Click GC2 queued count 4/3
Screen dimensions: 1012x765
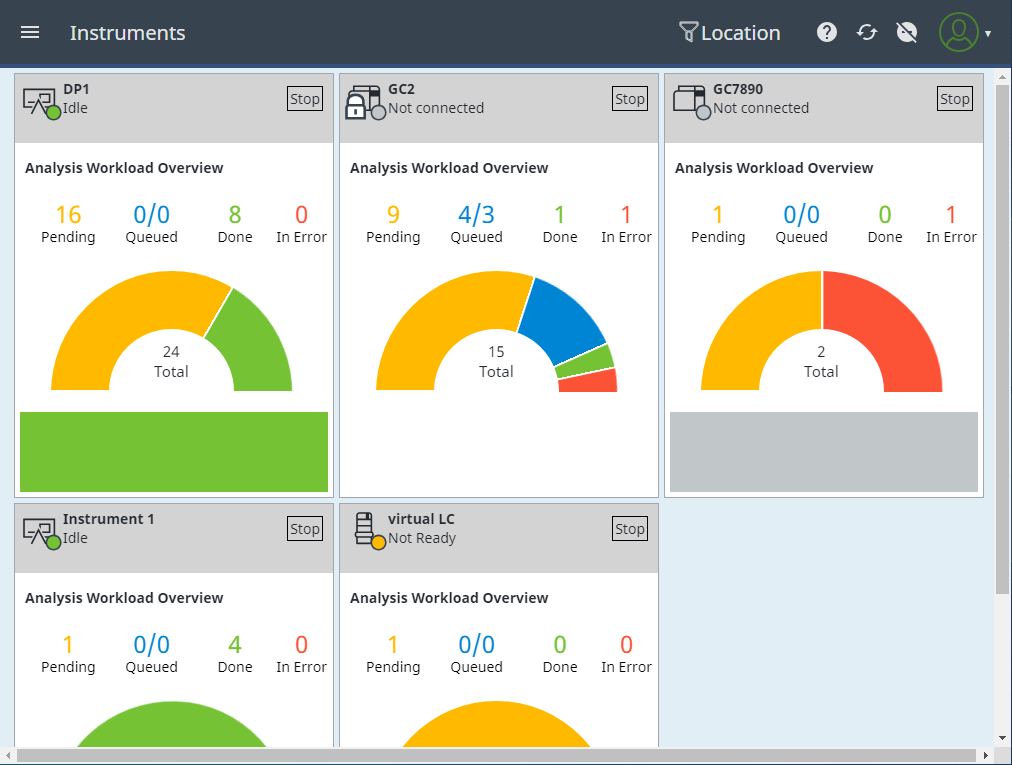476,214
